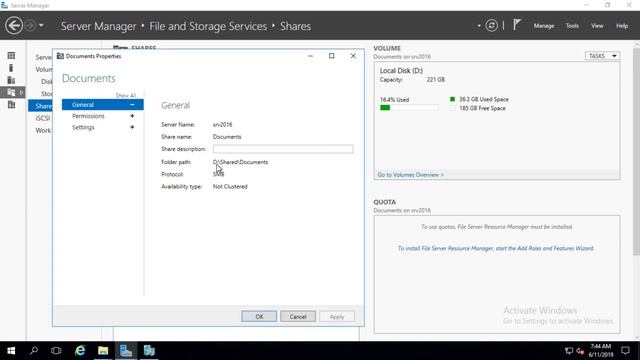The width and height of the screenshot is (640, 360).
Task: Select Shares in the navigation pane
Action: click(40, 106)
